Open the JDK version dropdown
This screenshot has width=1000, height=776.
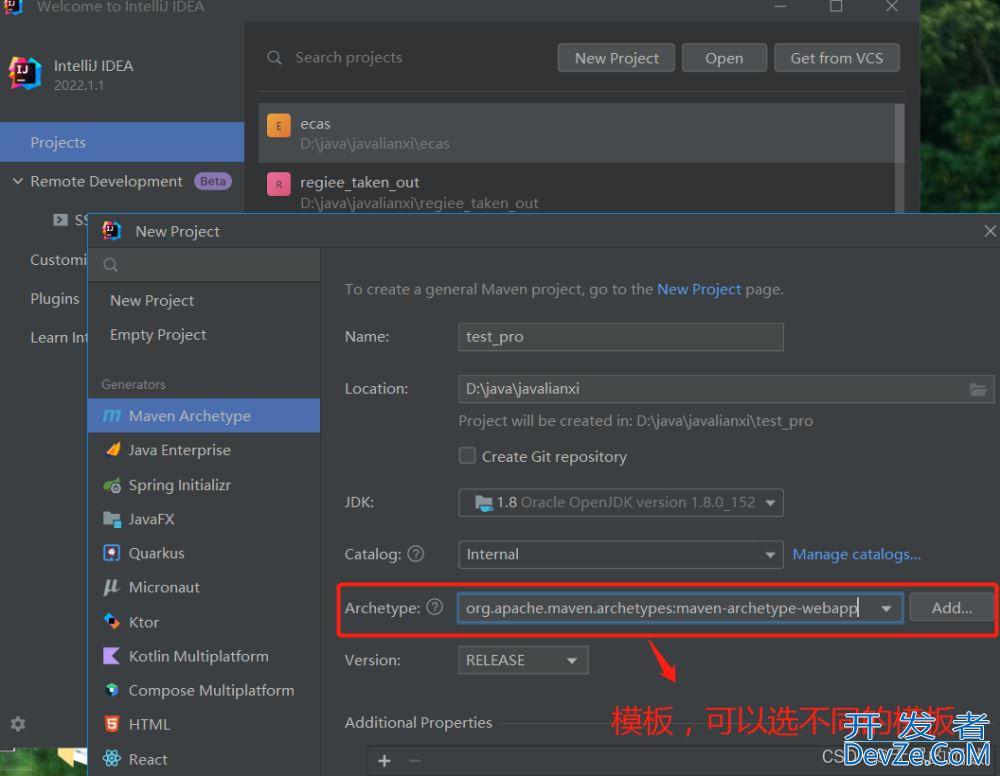click(621, 502)
